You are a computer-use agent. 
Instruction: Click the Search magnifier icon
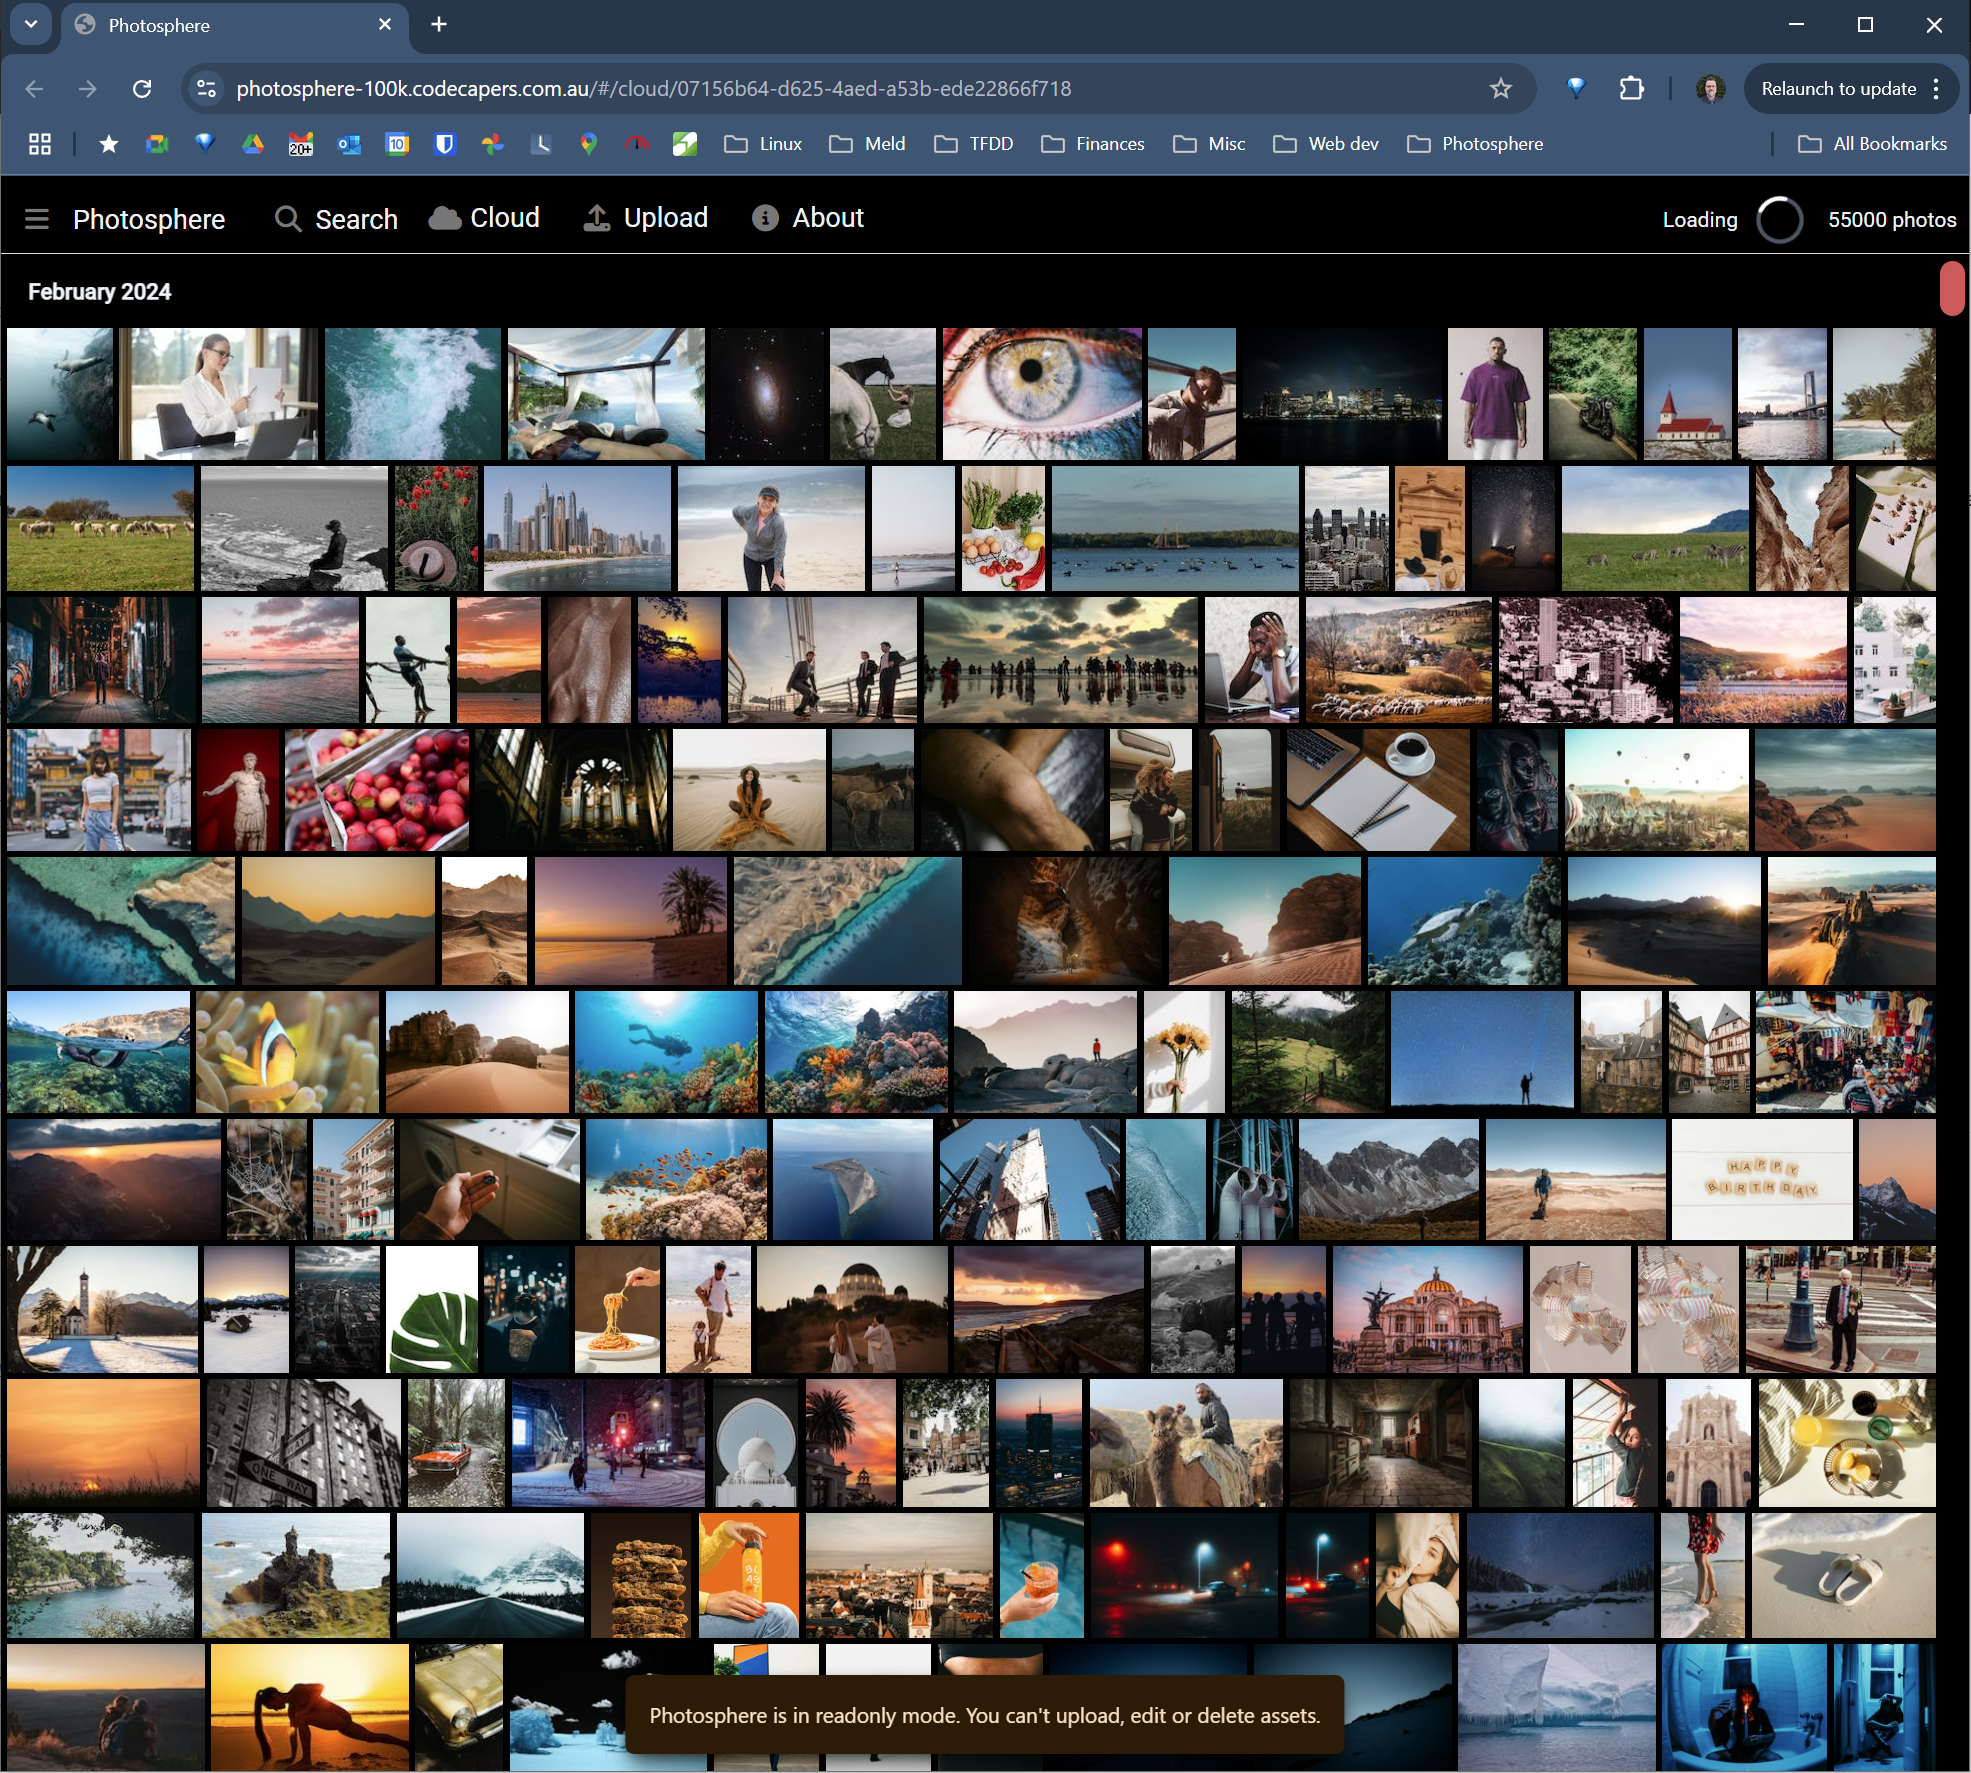(288, 219)
